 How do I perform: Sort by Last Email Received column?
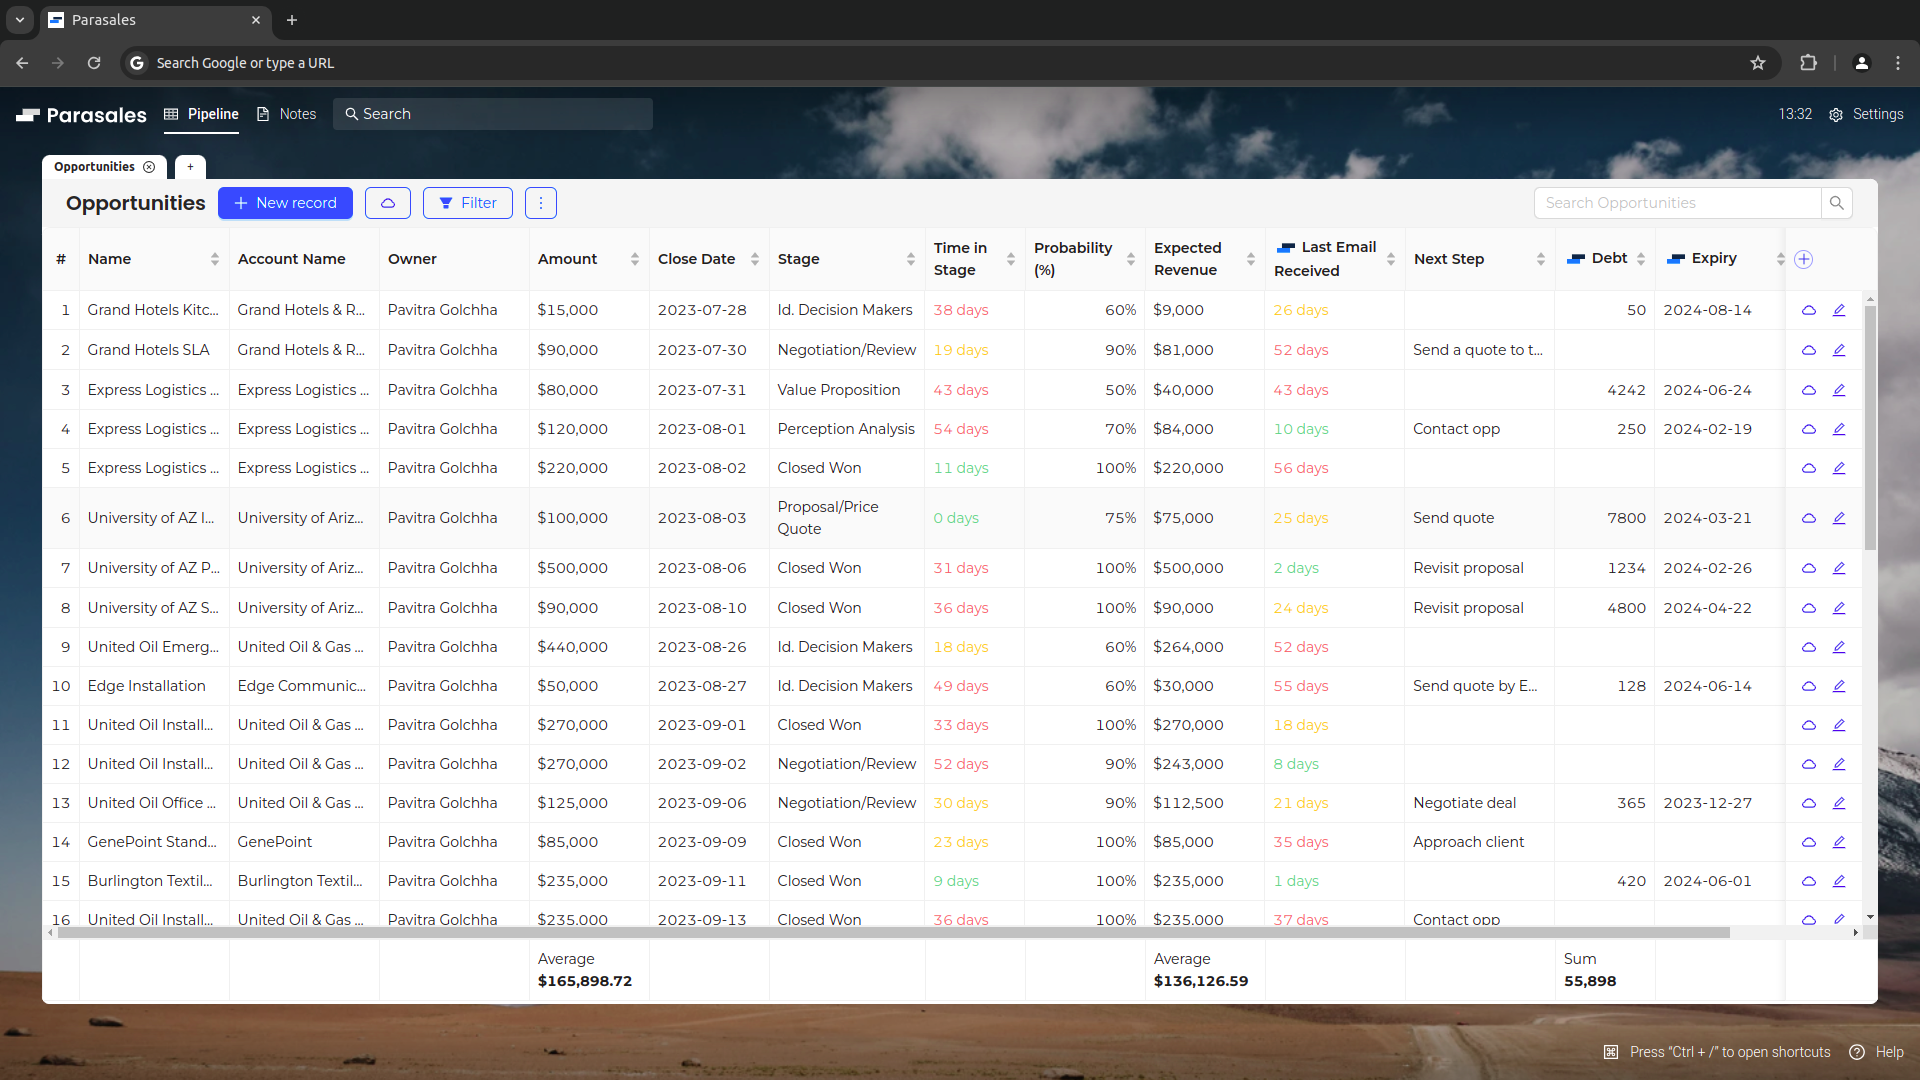(x=1391, y=259)
